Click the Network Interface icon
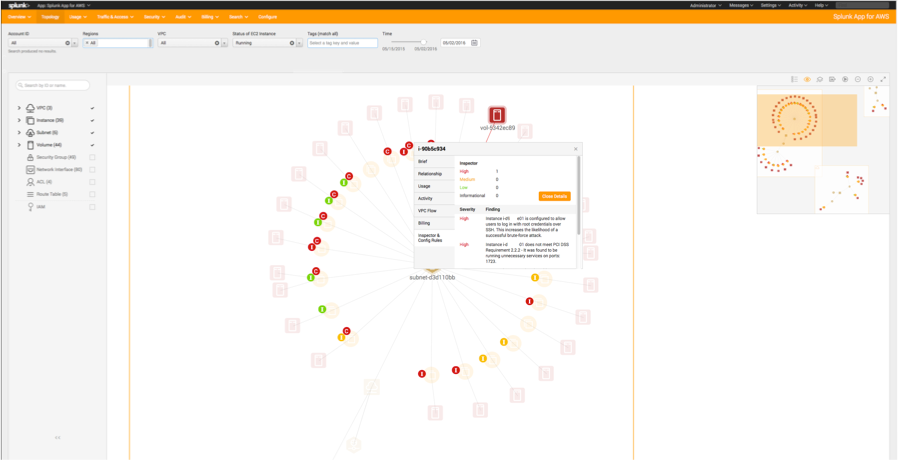This screenshot has width=898, height=460. click(x=31, y=170)
